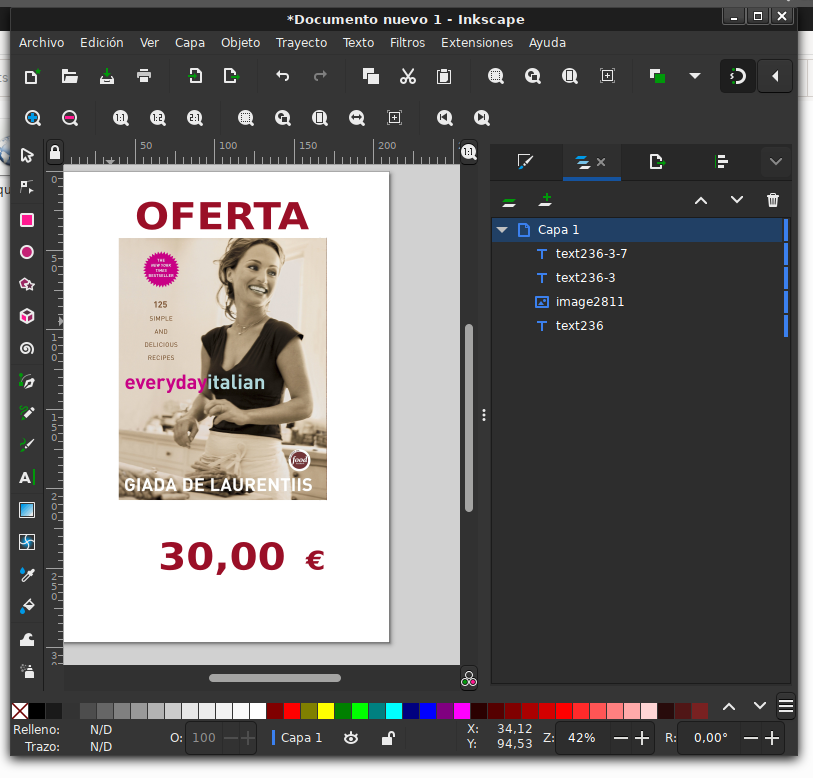Open an existing document folder icon

pyautogui.click(x=69, y=77)
